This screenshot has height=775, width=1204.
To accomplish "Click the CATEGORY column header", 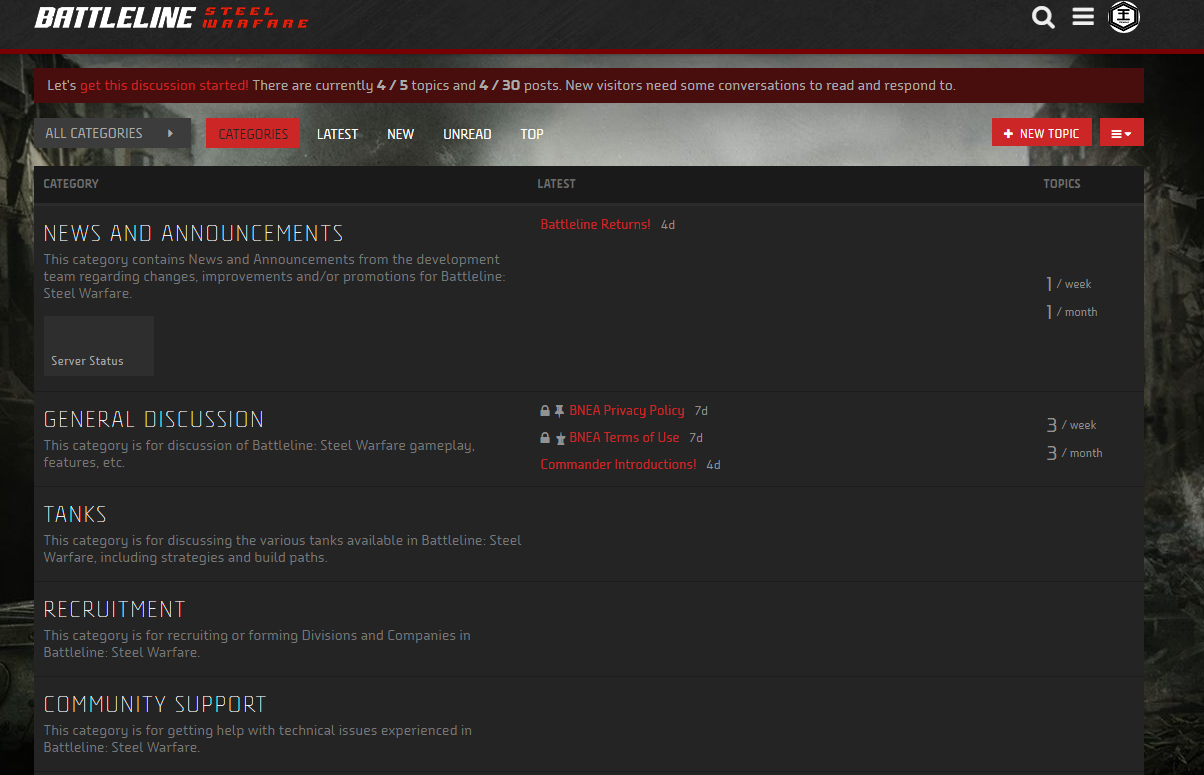I will click(71, 184).
